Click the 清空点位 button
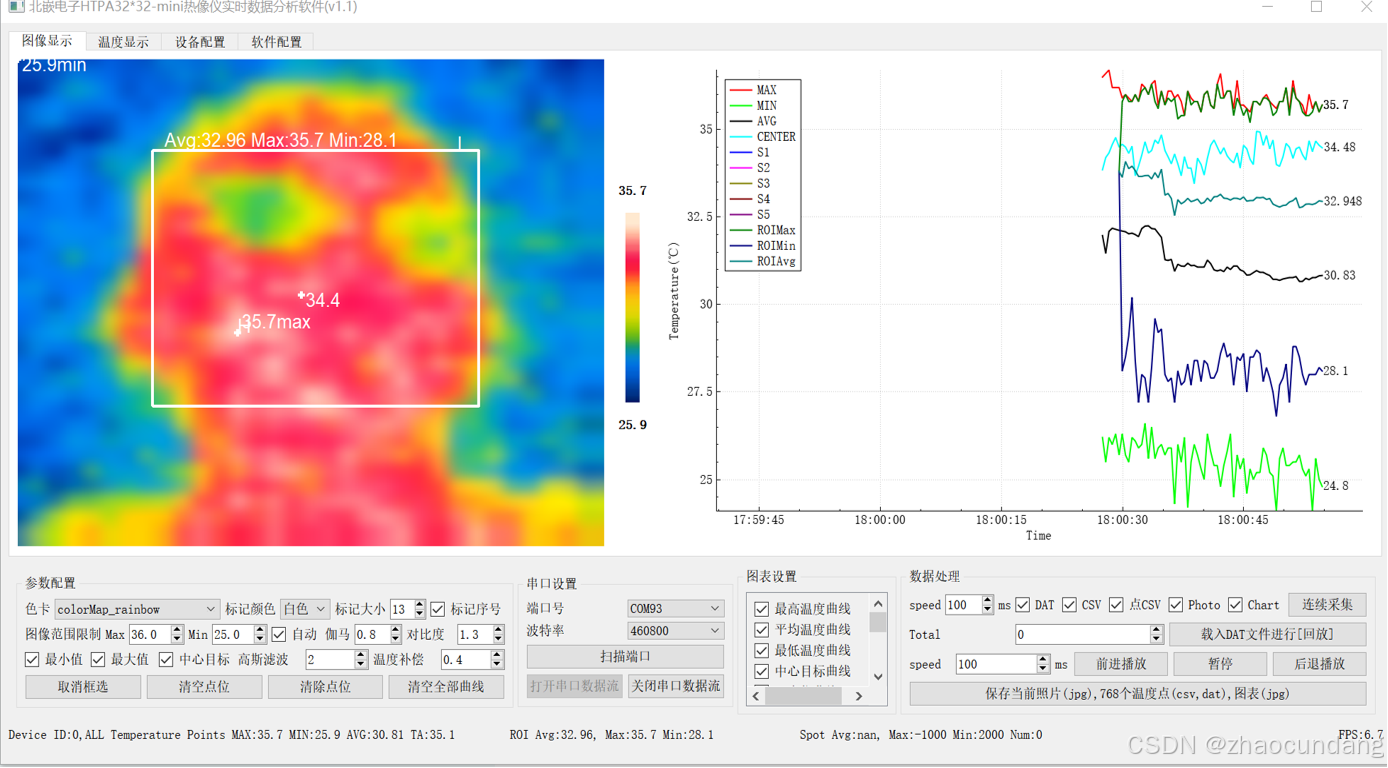This screenshot has height=768, width=1388. coord(204,687)
